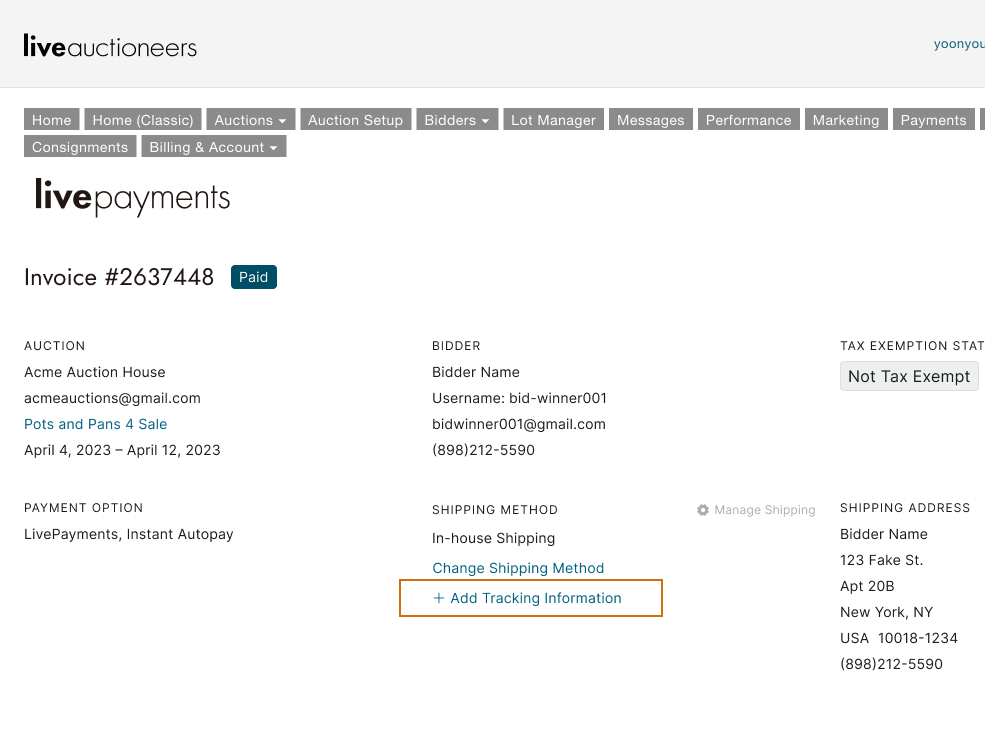Screen dimensions: 985x731
Task: Open the Consignments menu item
Action: coord(80,146)
